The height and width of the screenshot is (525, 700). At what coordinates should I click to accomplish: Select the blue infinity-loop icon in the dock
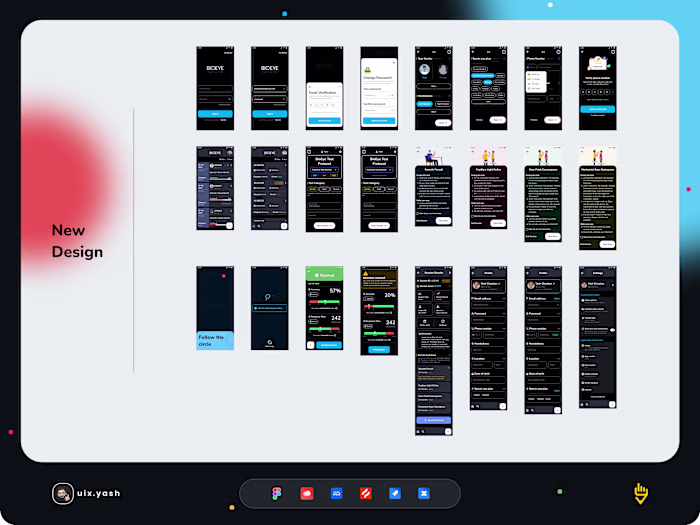click(336, 493)
